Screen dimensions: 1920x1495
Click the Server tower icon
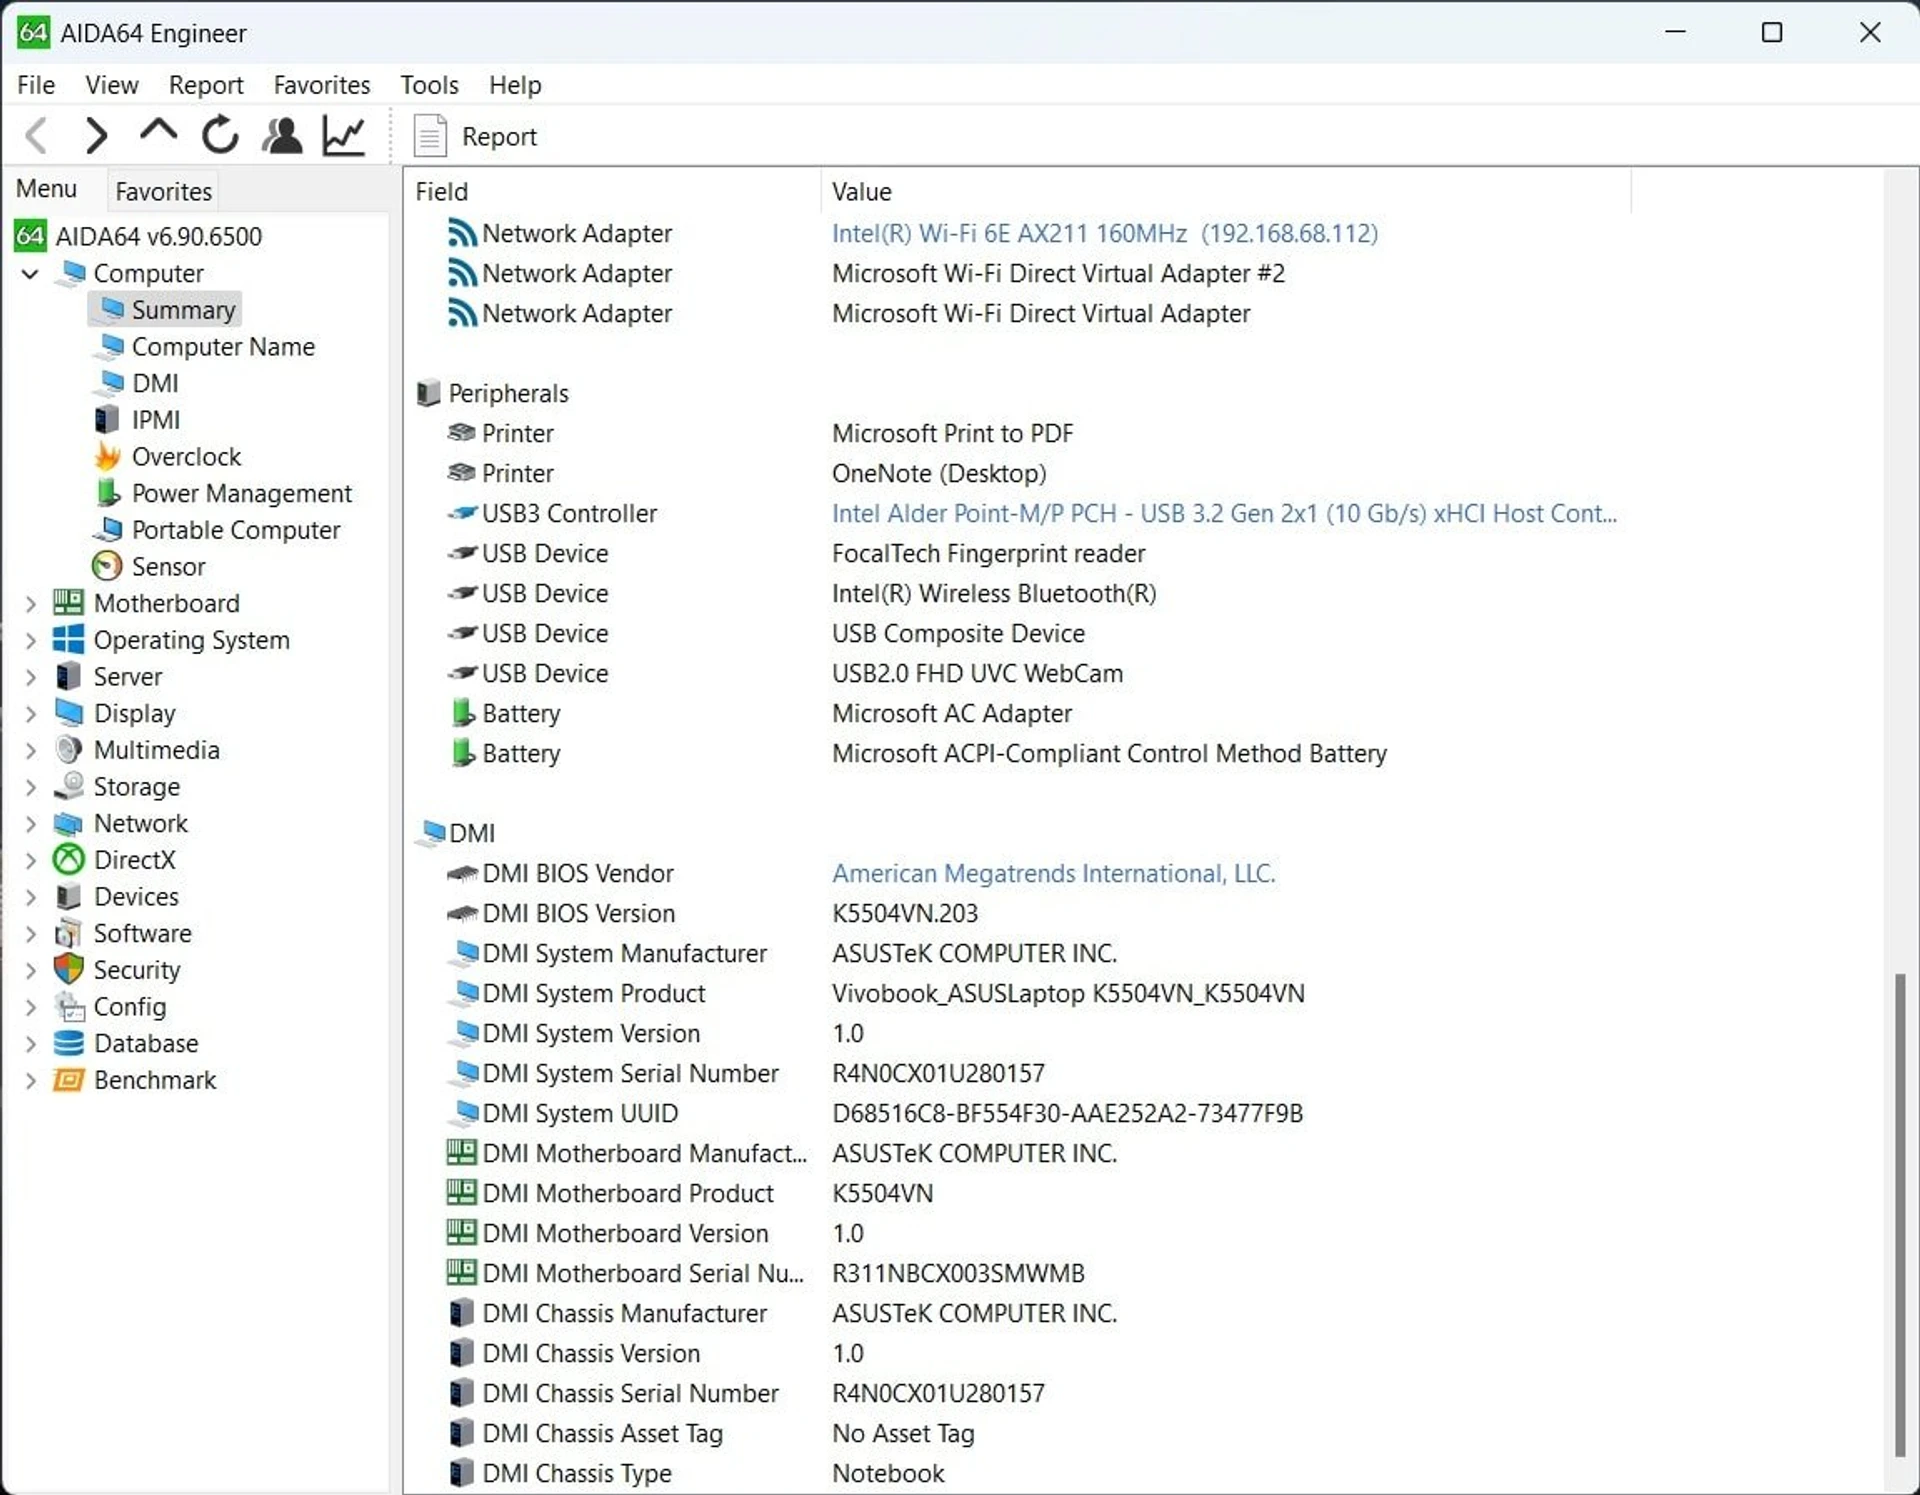pyautogui.click(x=68, y=677)
